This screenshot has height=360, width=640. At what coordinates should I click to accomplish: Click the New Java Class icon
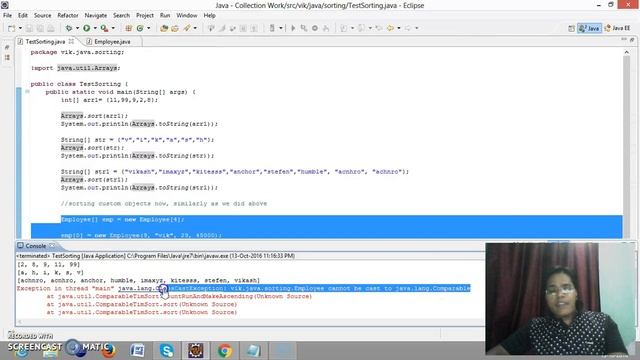(140, 28)
